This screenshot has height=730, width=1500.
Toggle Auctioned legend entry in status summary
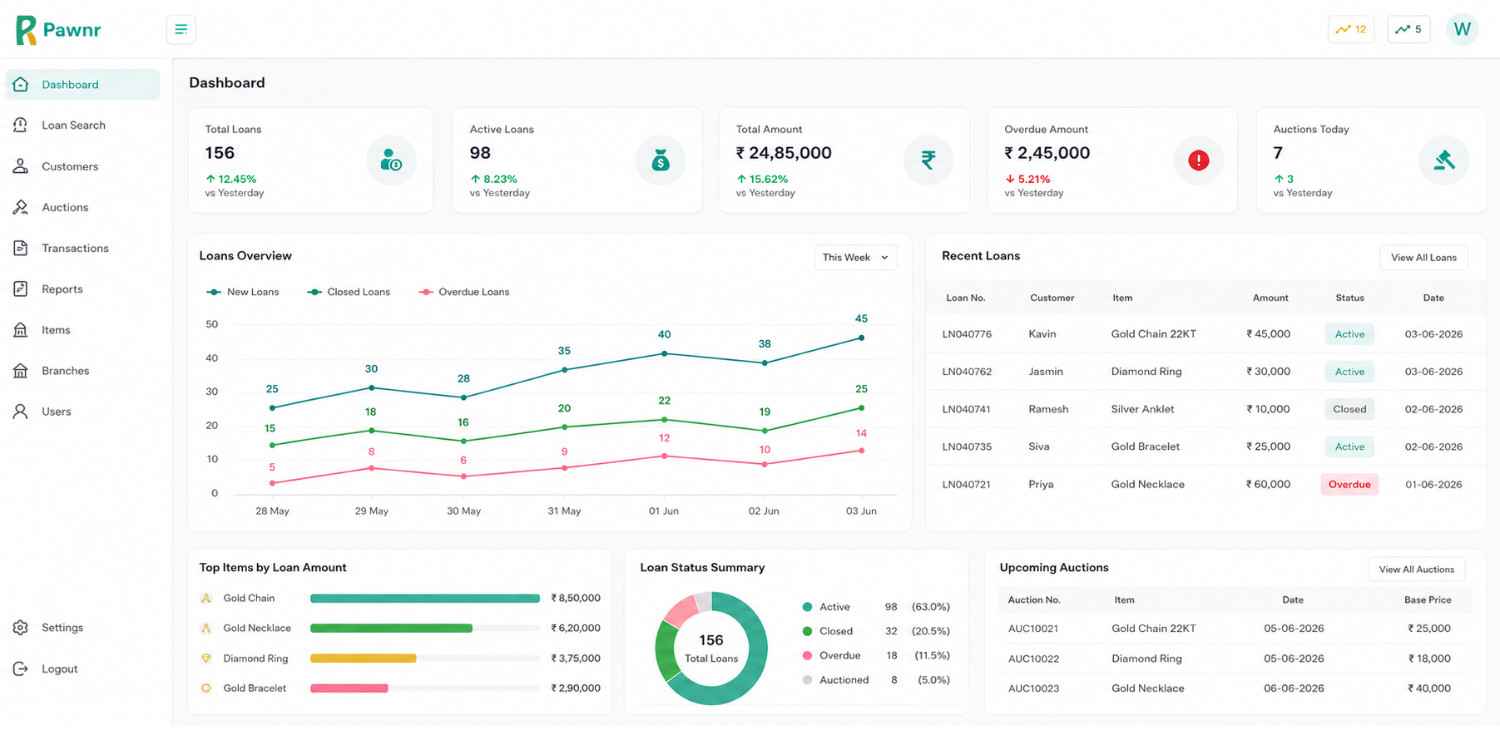875,680
